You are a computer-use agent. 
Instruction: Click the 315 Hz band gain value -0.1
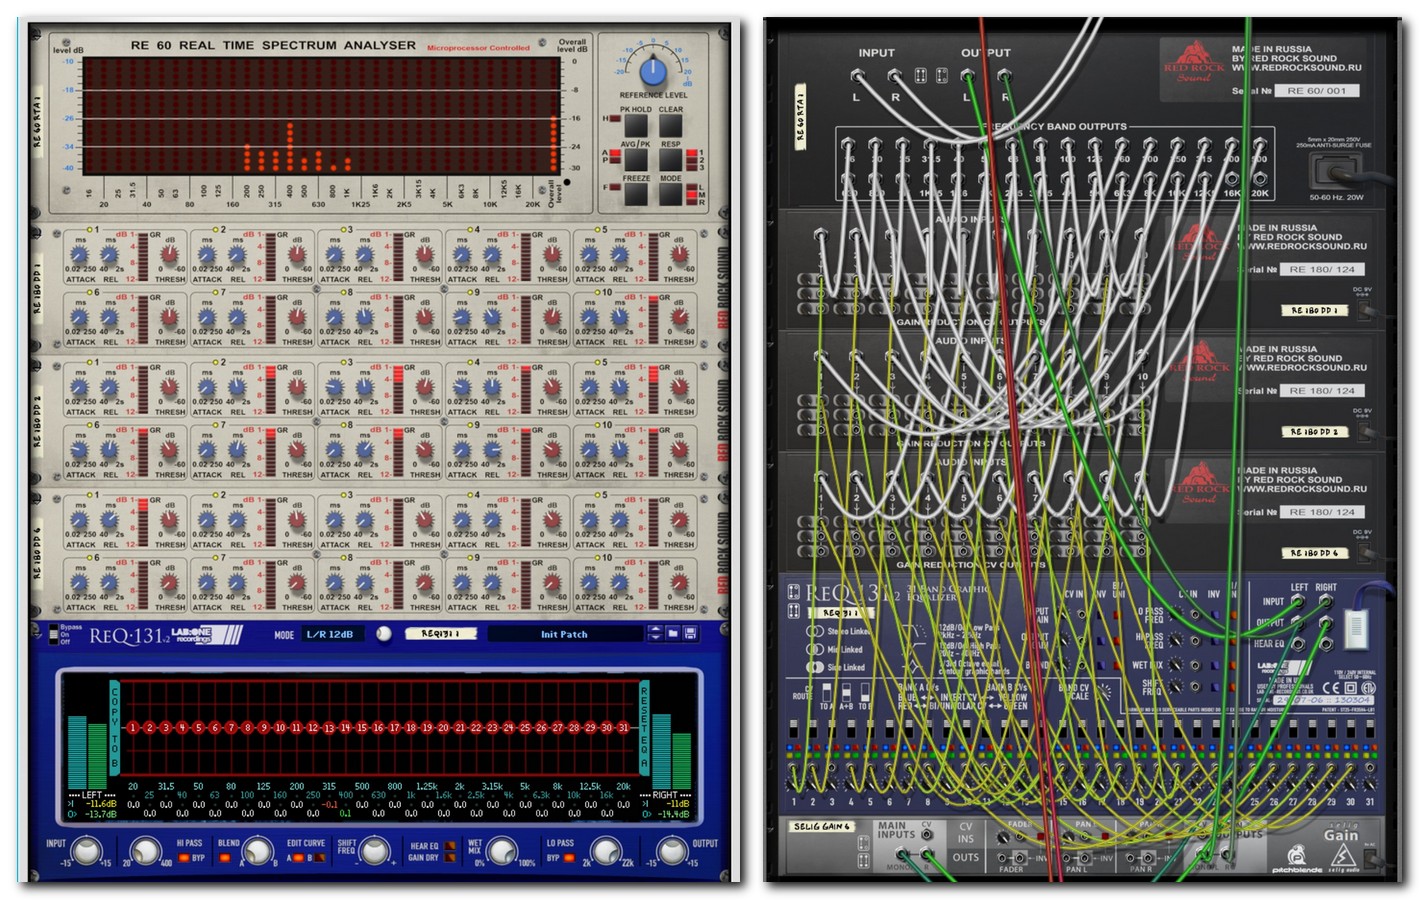(x=329, y=804)
